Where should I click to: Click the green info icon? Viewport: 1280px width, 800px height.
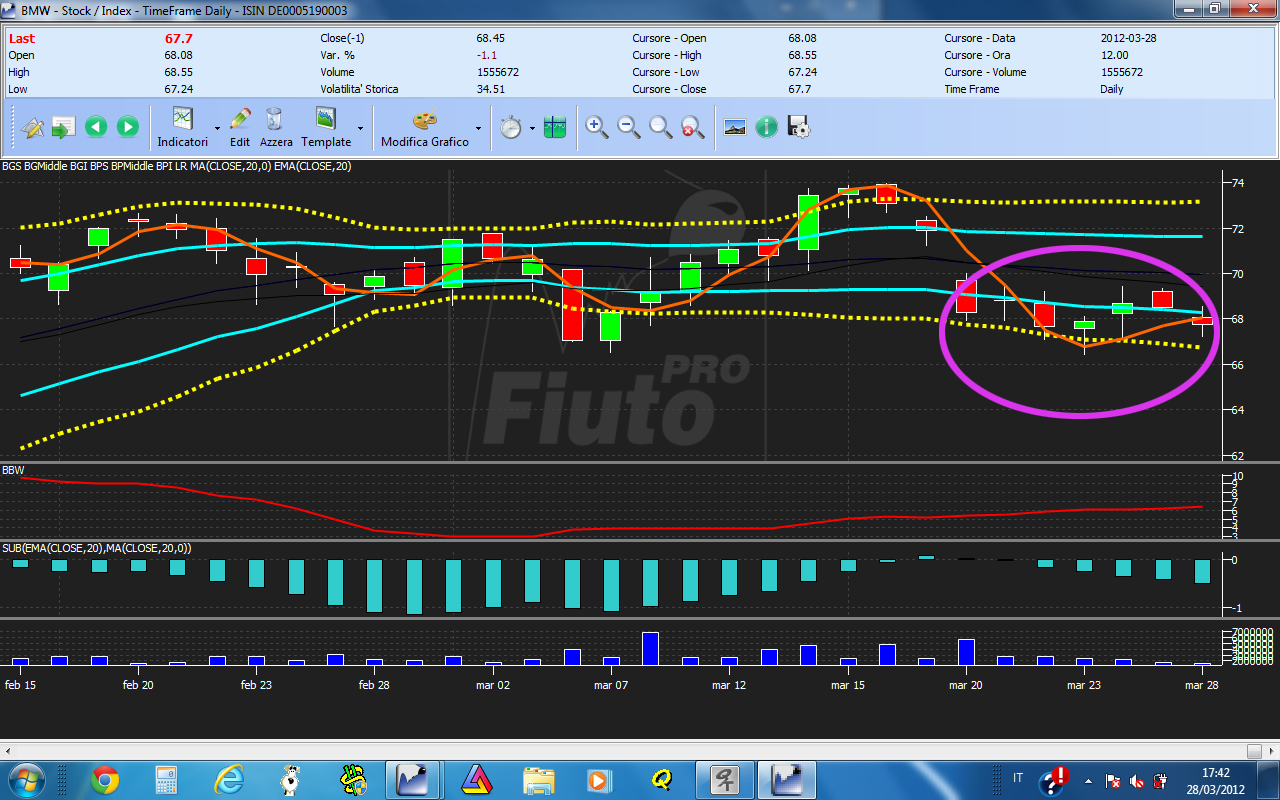767,127
